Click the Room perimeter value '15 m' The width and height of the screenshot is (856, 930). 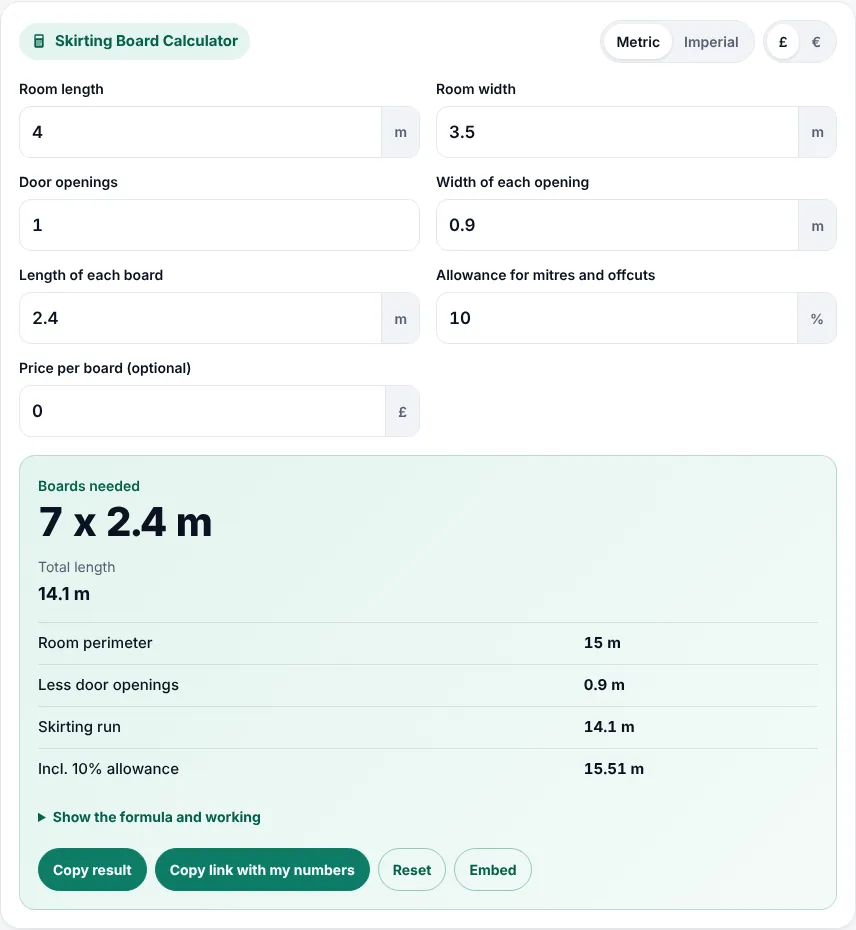click(x=602, y=643)
